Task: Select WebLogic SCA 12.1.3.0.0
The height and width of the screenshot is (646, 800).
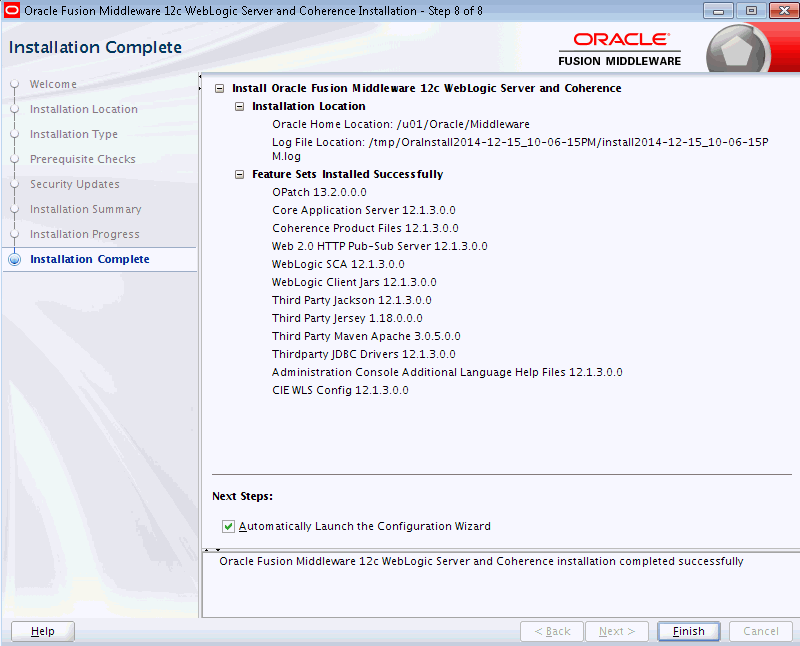Action: tap(338, 264)
